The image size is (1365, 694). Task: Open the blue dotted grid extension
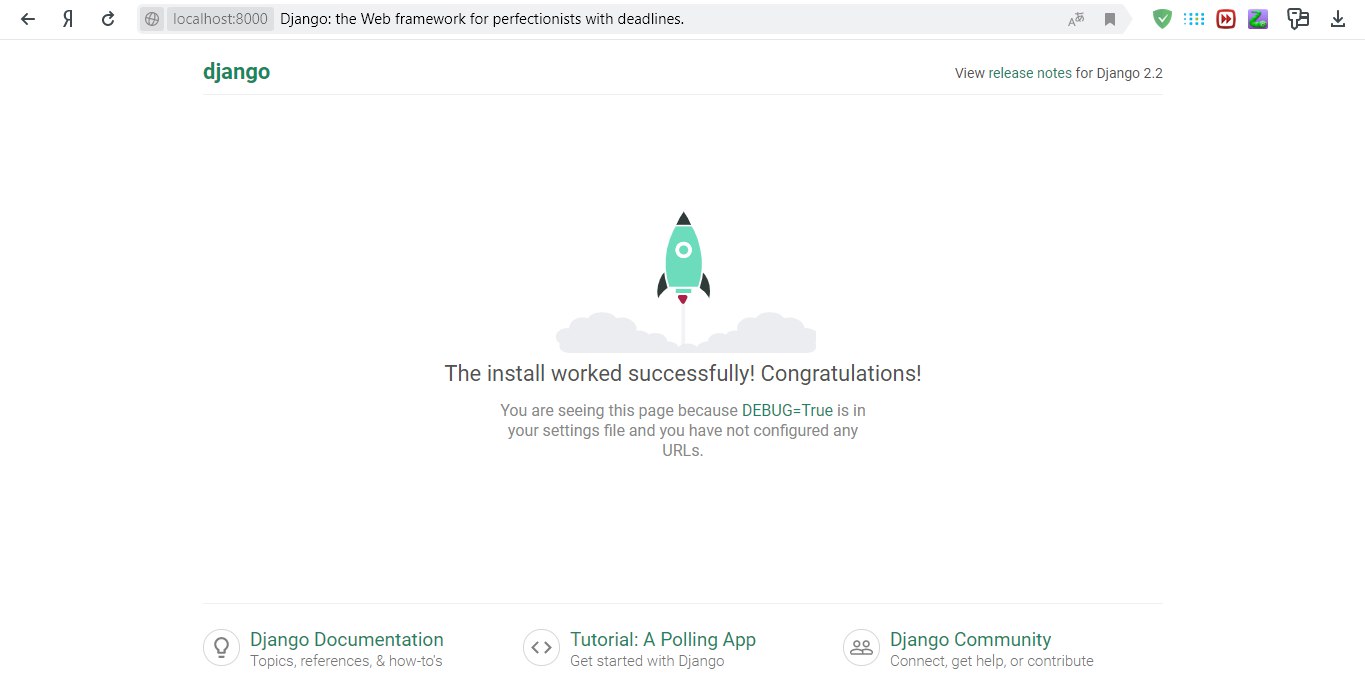(x=1194, y=19)
